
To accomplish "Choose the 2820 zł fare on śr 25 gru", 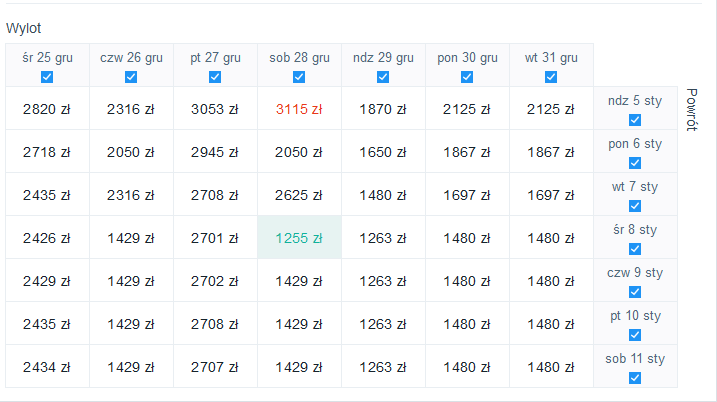I will (47, 108).
